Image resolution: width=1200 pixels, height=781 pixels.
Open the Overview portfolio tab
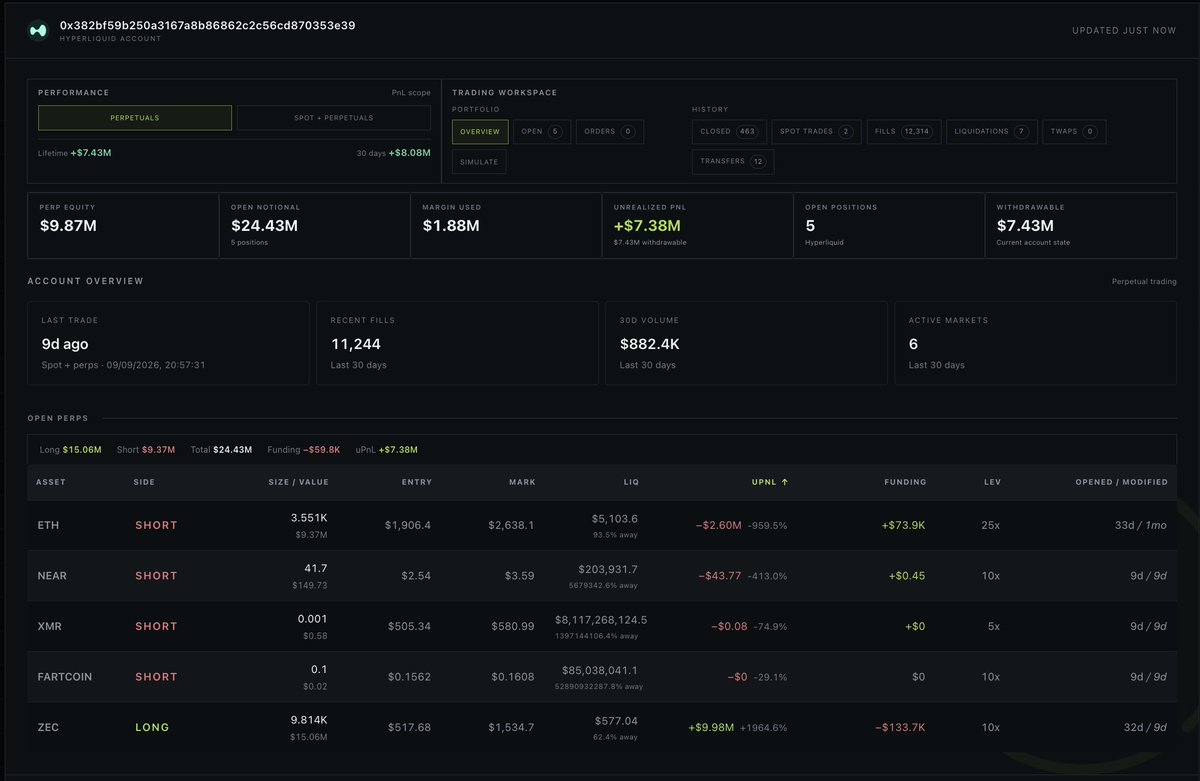click(x=480, y=131)
